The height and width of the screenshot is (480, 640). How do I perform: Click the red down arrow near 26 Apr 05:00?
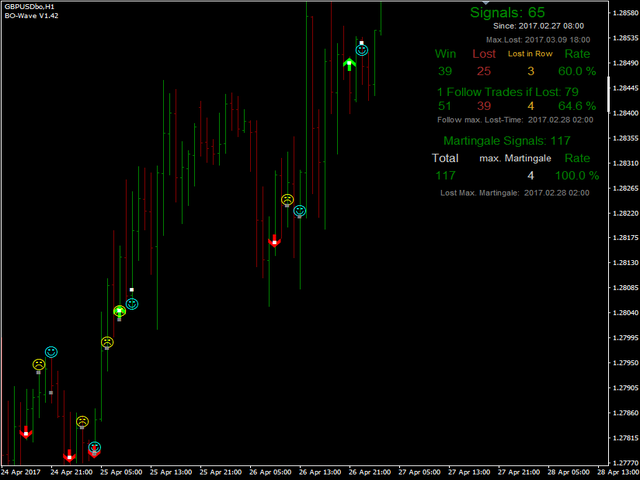click(x=275, y=241)
